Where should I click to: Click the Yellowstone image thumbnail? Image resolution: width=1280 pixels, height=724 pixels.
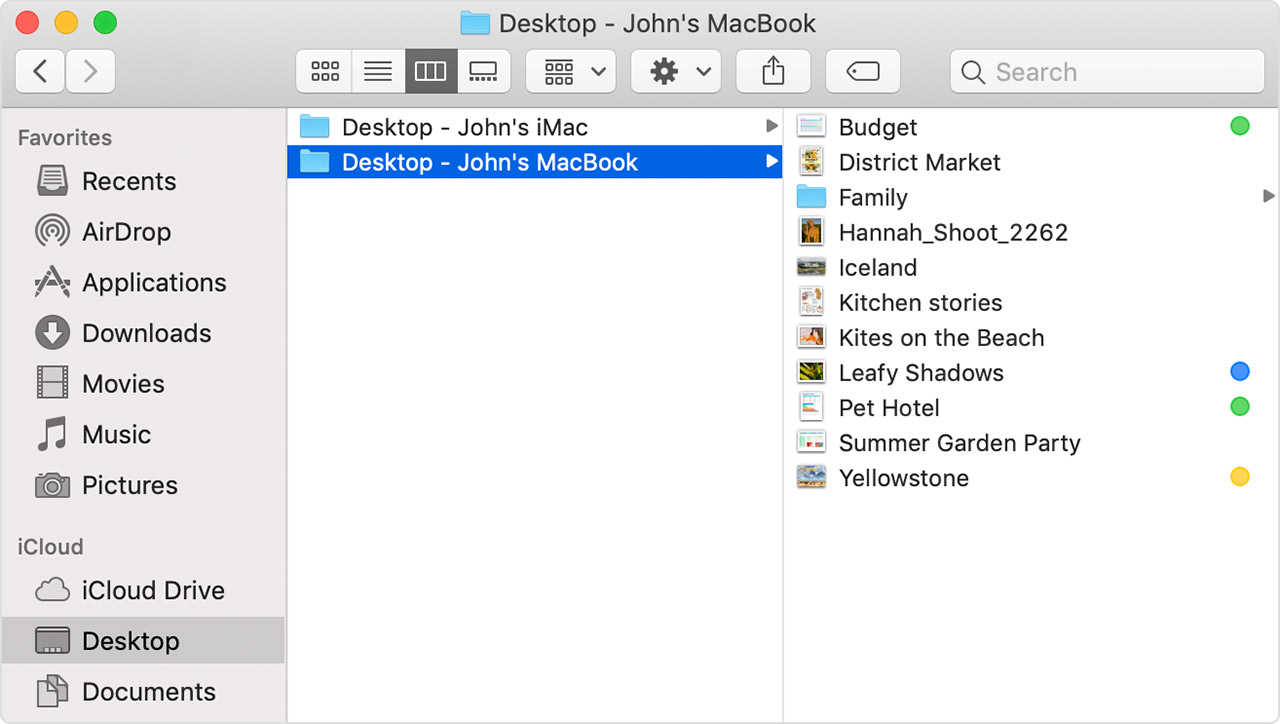(x=811, y=476)
